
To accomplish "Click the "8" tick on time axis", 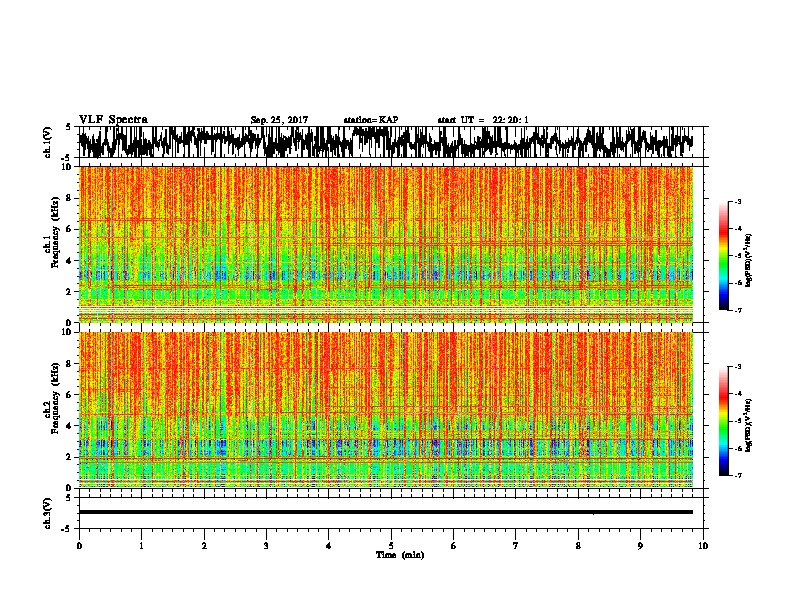I will click(x=578, y=546).
